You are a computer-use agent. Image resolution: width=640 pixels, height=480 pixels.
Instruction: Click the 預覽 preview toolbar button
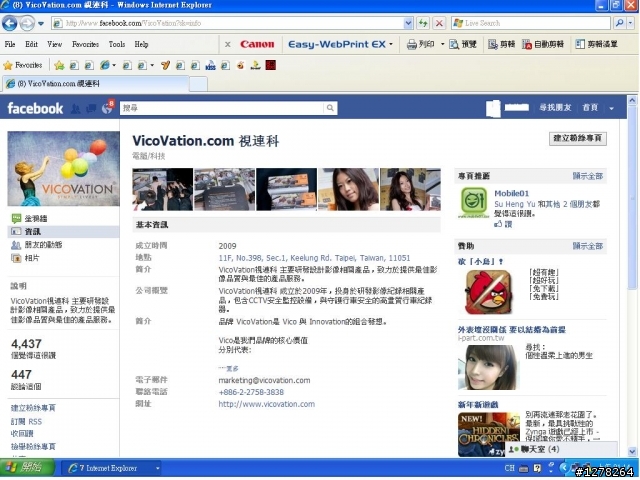[x=463, y=44]
